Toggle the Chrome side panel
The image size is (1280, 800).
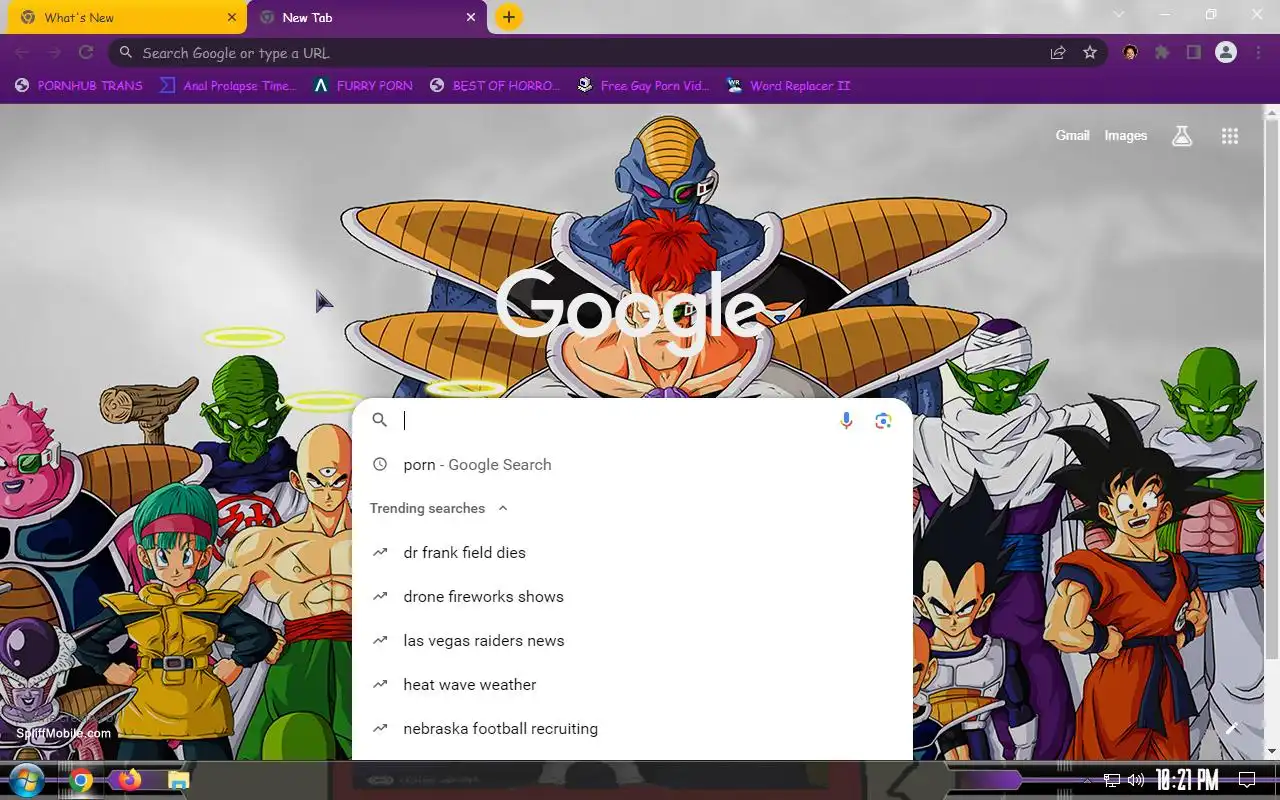coord(1193,53)
